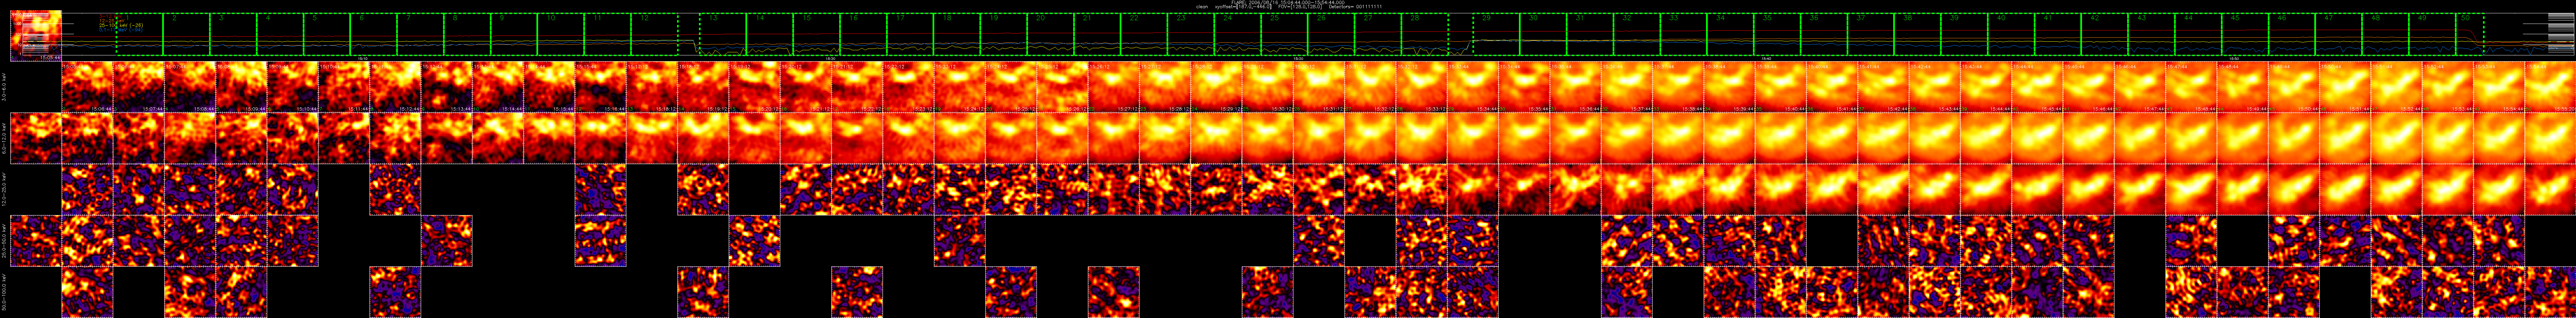The height and width of the screenshot is (318, 2576).
Task: Select interval box 18 in the lightcurve
Action: pos(957,34)
